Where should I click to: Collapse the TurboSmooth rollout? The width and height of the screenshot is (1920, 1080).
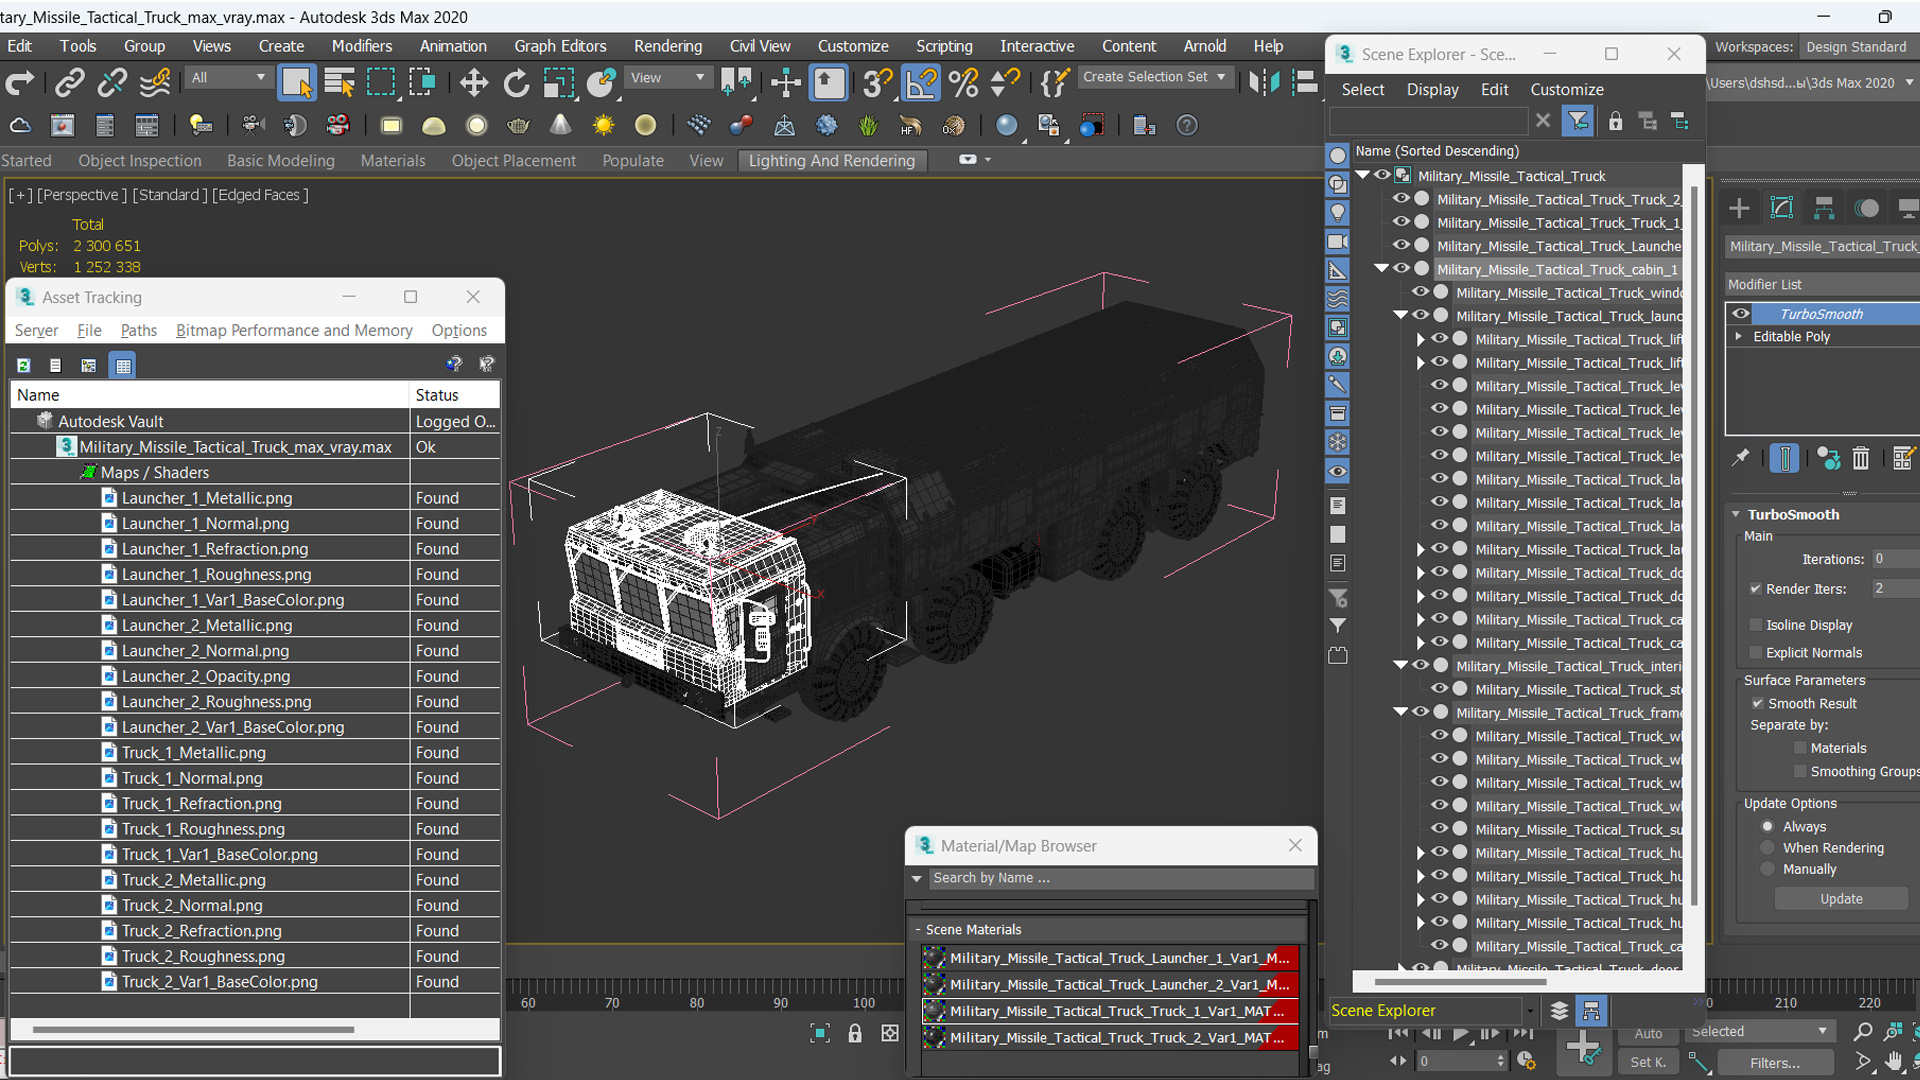[x=1736, y=514]
